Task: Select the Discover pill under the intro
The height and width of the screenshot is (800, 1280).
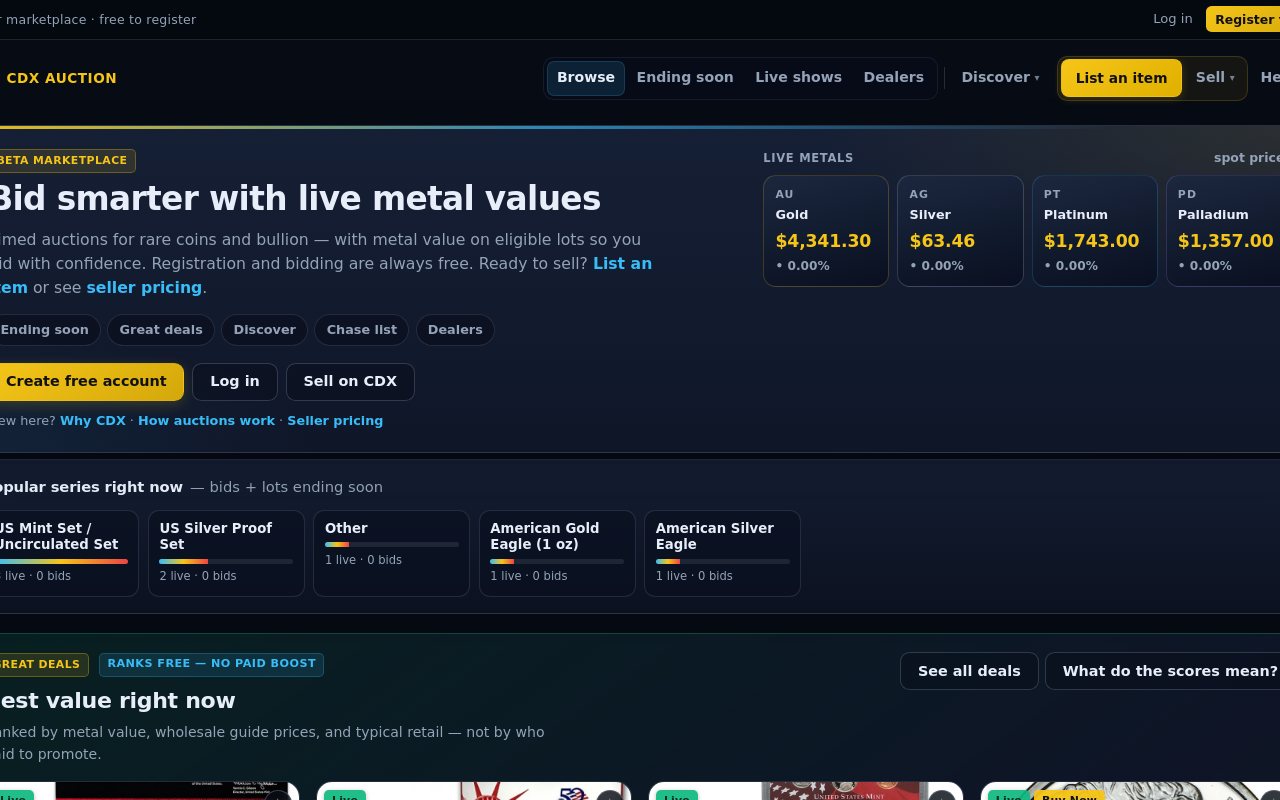Action: (x=265, y=330)
